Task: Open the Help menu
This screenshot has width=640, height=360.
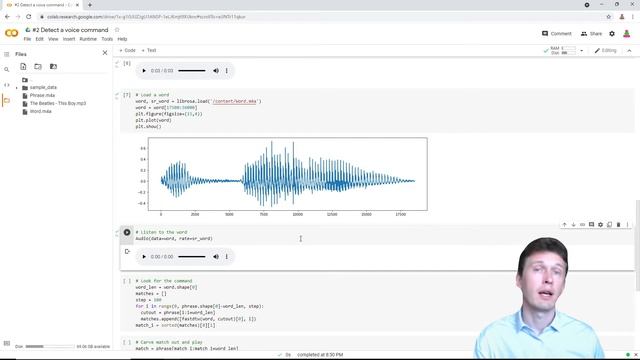Action: point(122,39)
